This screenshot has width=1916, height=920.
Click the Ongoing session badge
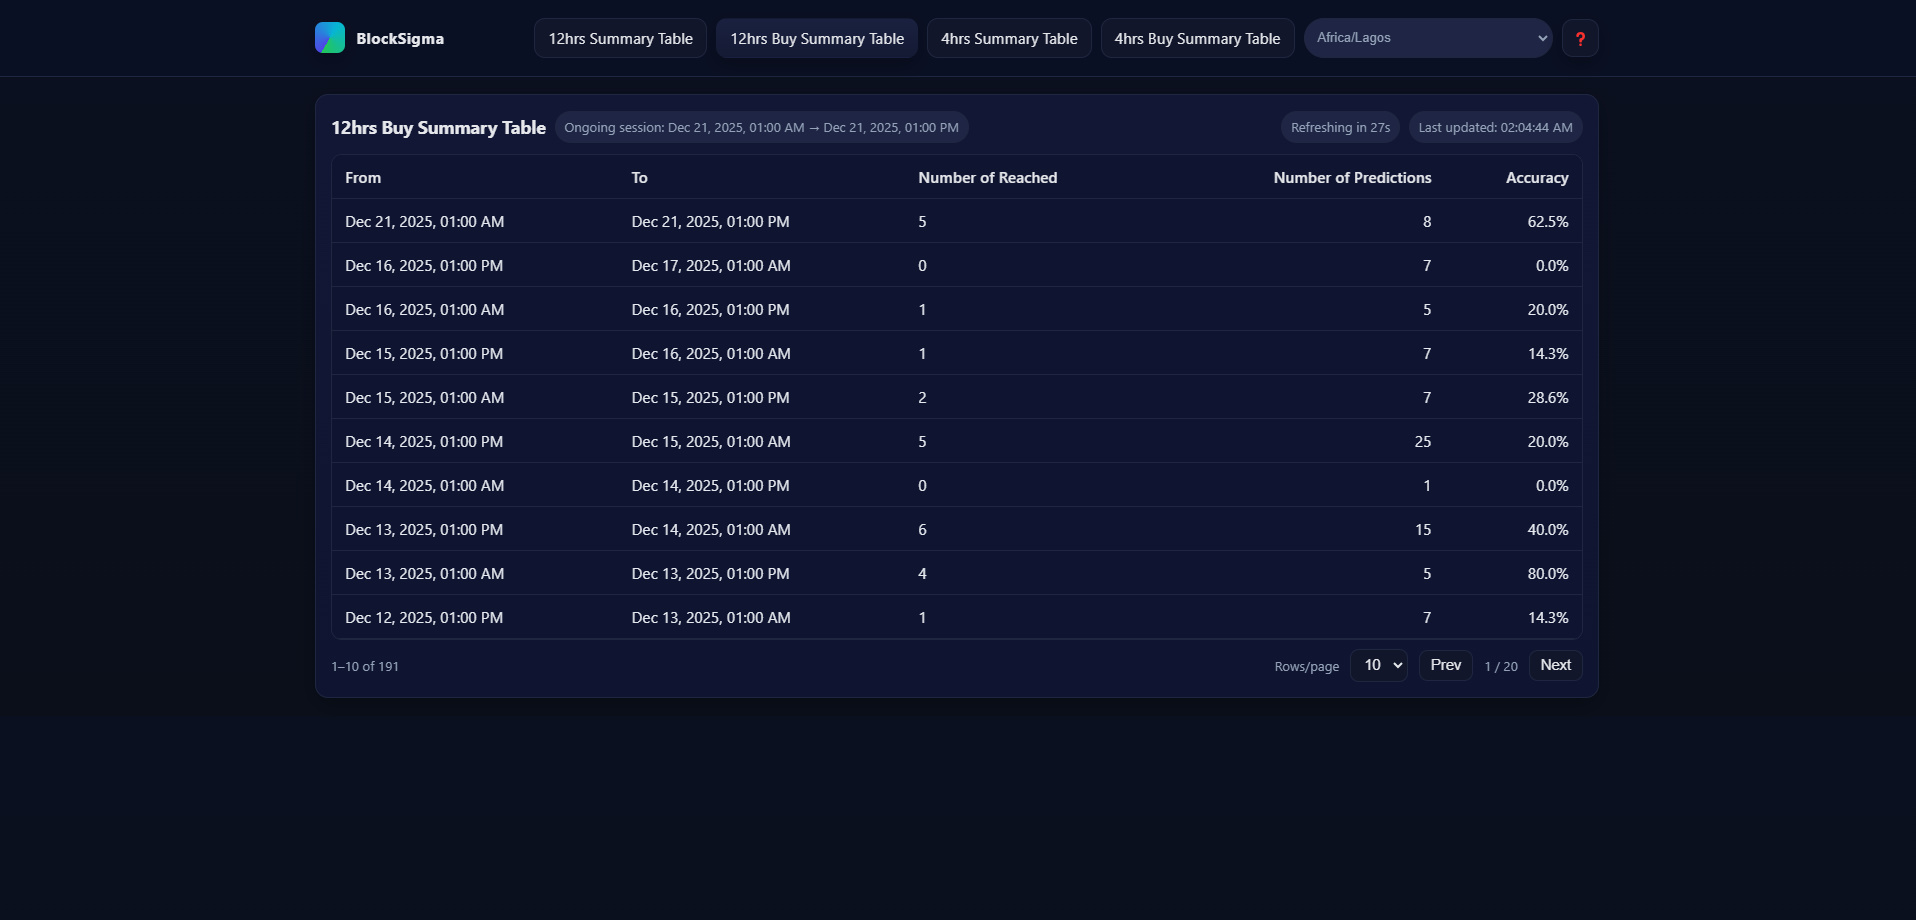pos(761,127)
